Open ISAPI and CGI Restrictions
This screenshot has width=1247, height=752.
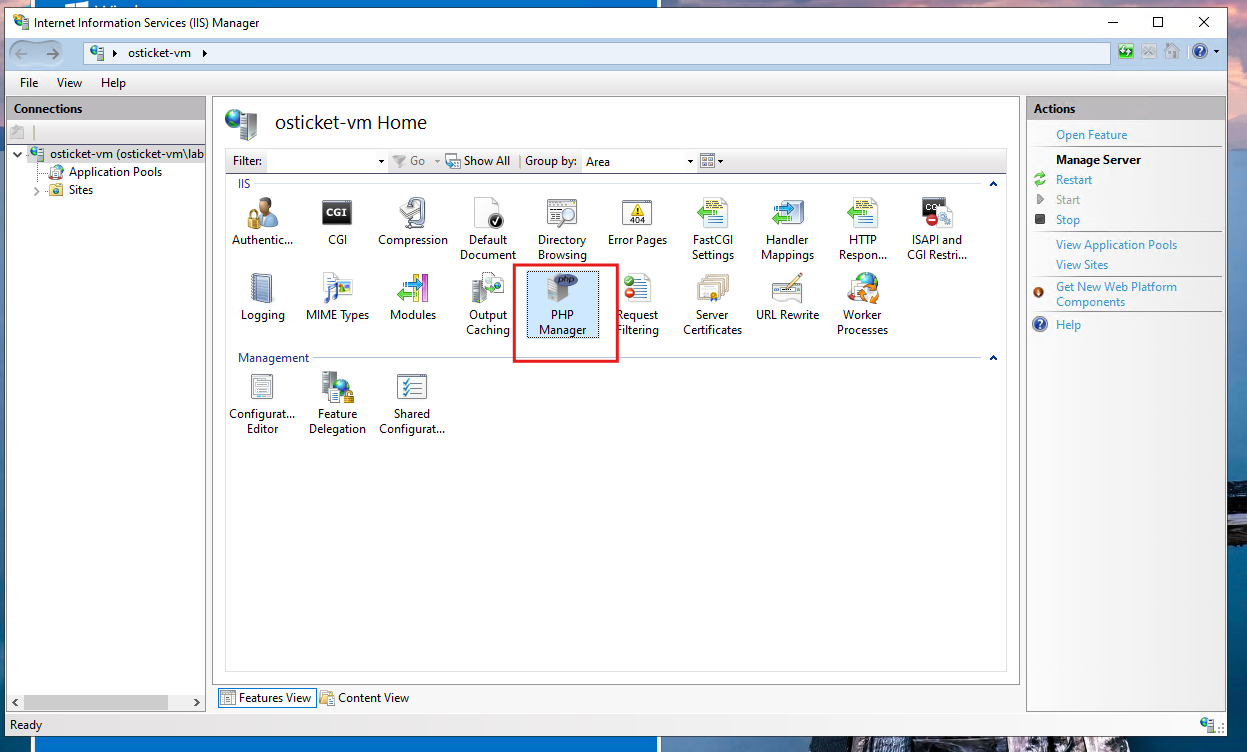pyautogui.click(x=937, y=229)
